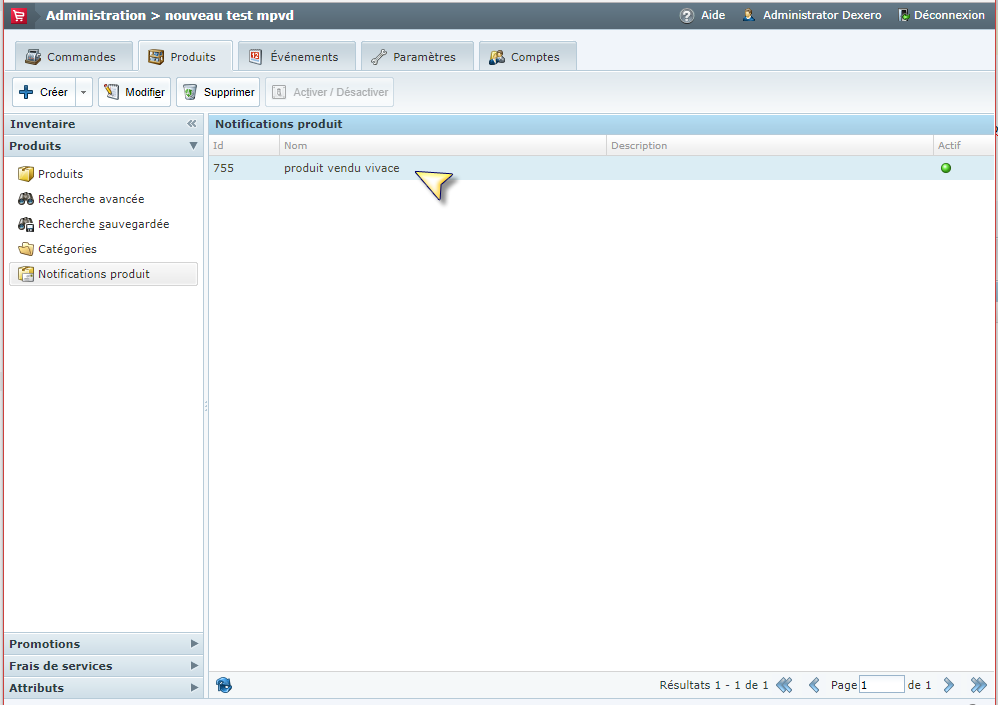This screenshot has height=705, width=998.
Task: Open the Événements tab
Action: click(297, 57)
